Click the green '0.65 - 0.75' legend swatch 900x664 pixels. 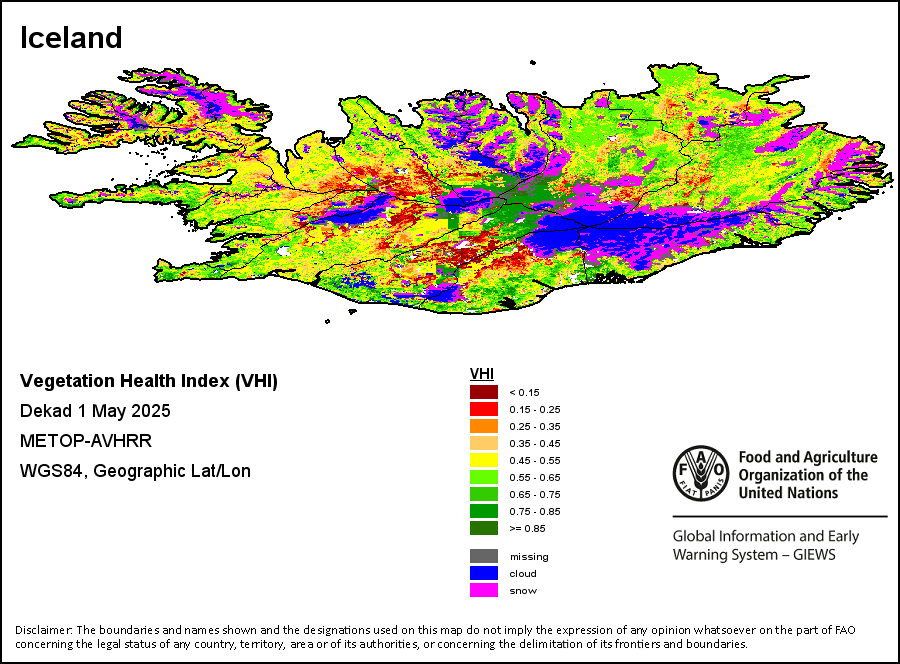coord(484,494)
